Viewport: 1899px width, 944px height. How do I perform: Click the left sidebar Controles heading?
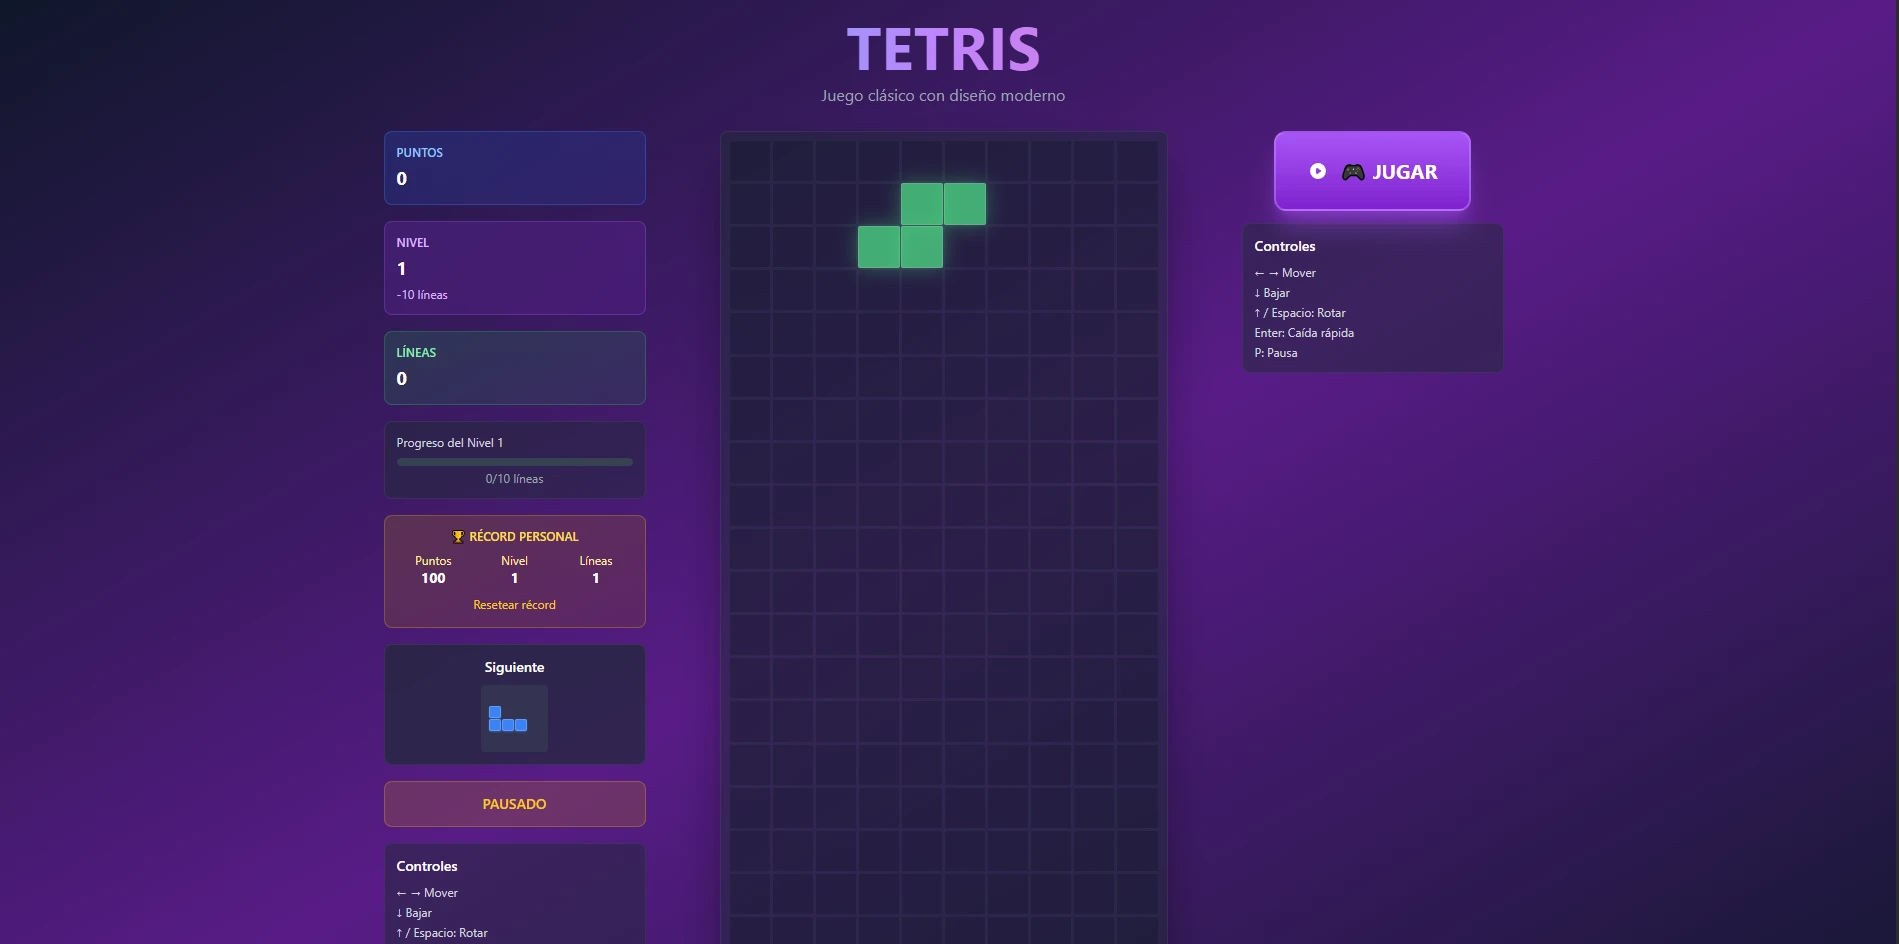pyautogui.click(x=426, y=866)
